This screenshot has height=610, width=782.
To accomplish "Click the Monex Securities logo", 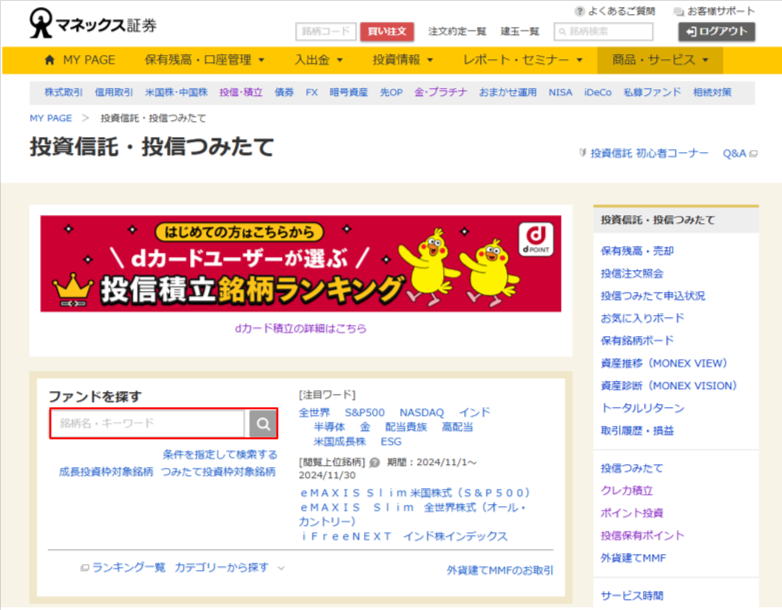I will click(x=93, y=23).
